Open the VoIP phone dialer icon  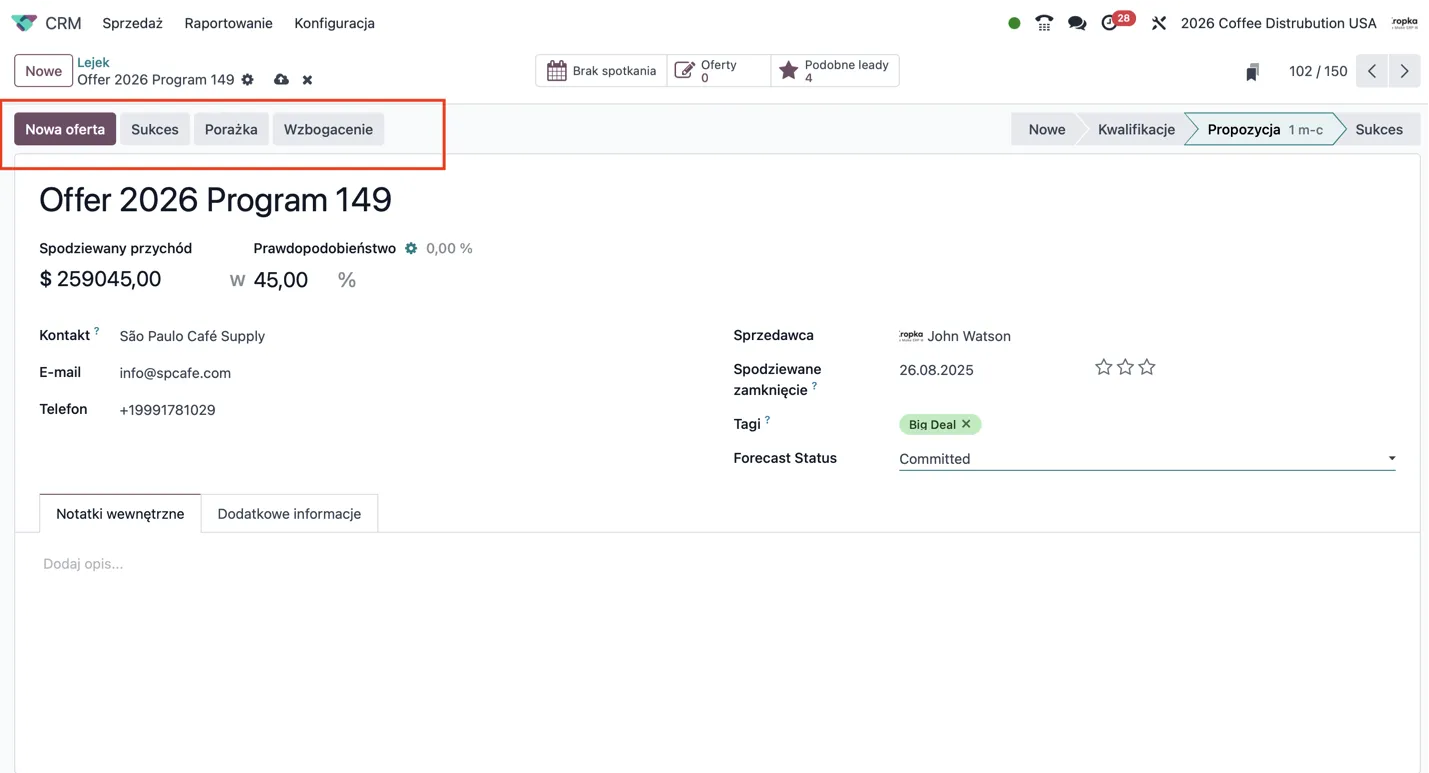(x=1044, y=23)
